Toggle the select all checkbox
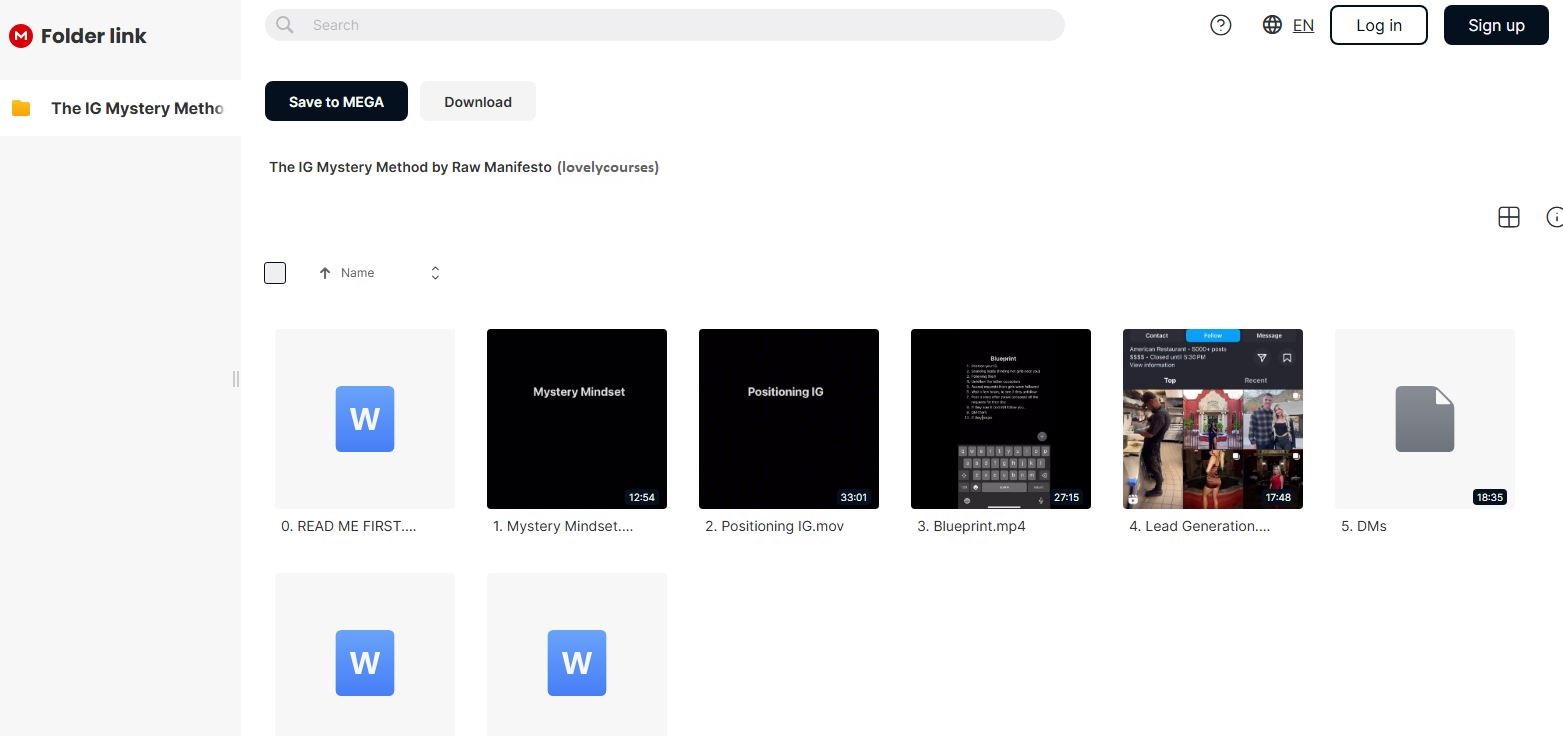This screenshot has height=736, width=1563. [x=275, y=273]
